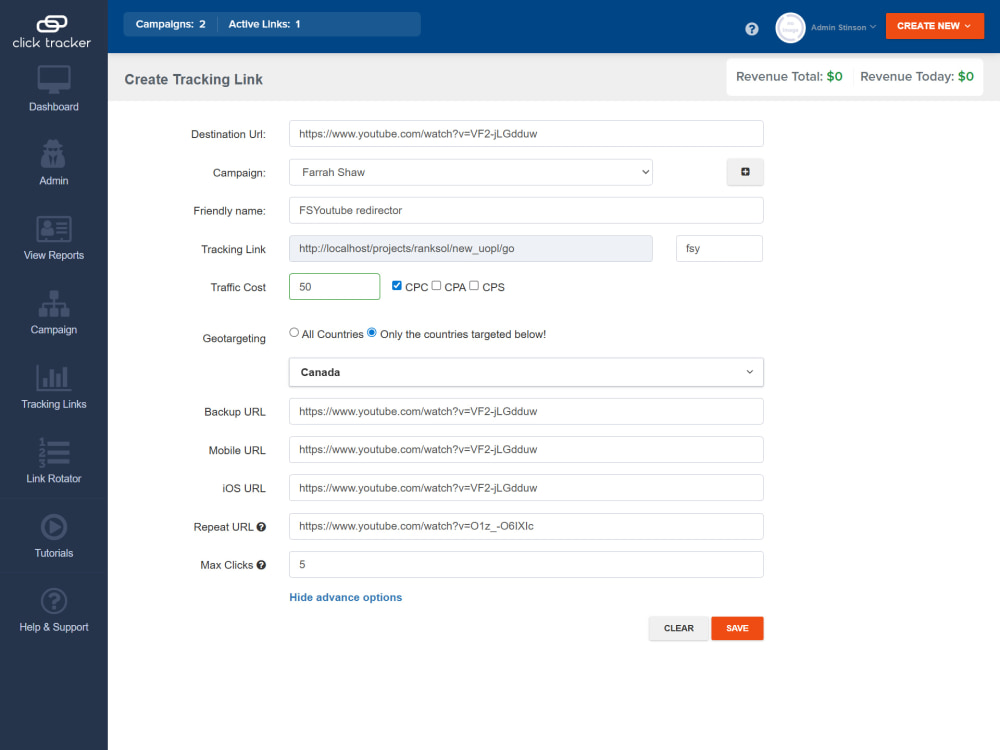Click the Friendly name input field

(x=526, y=210)
